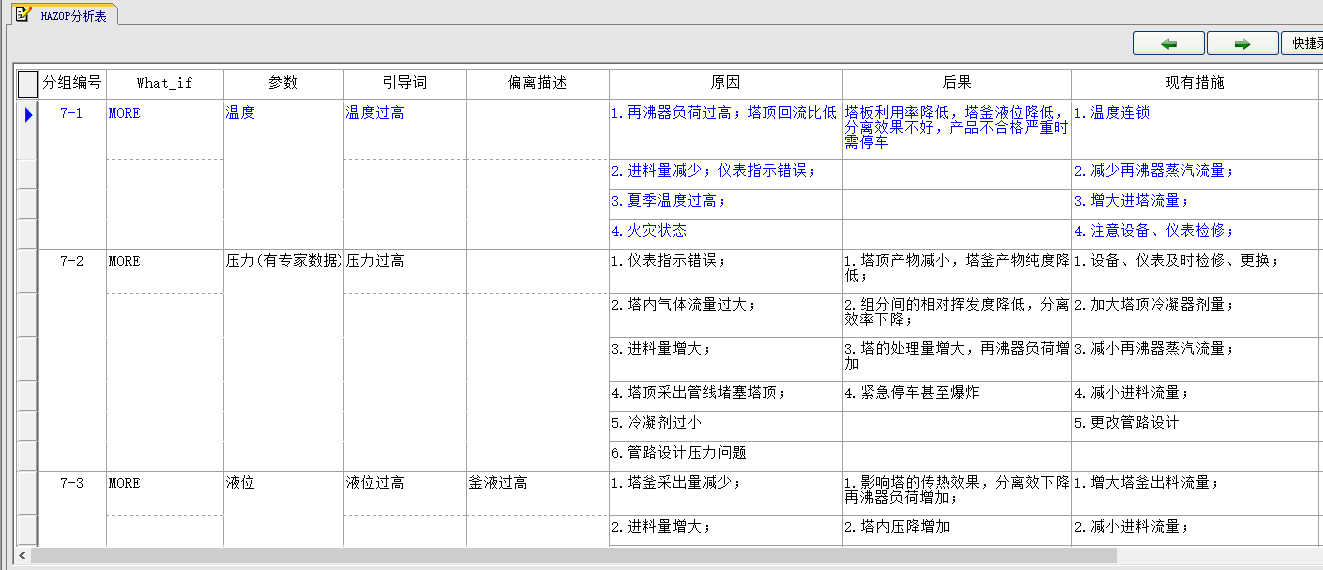
Task: Click the horizontal scrollbar left arrow
Action: pos(23,555)
